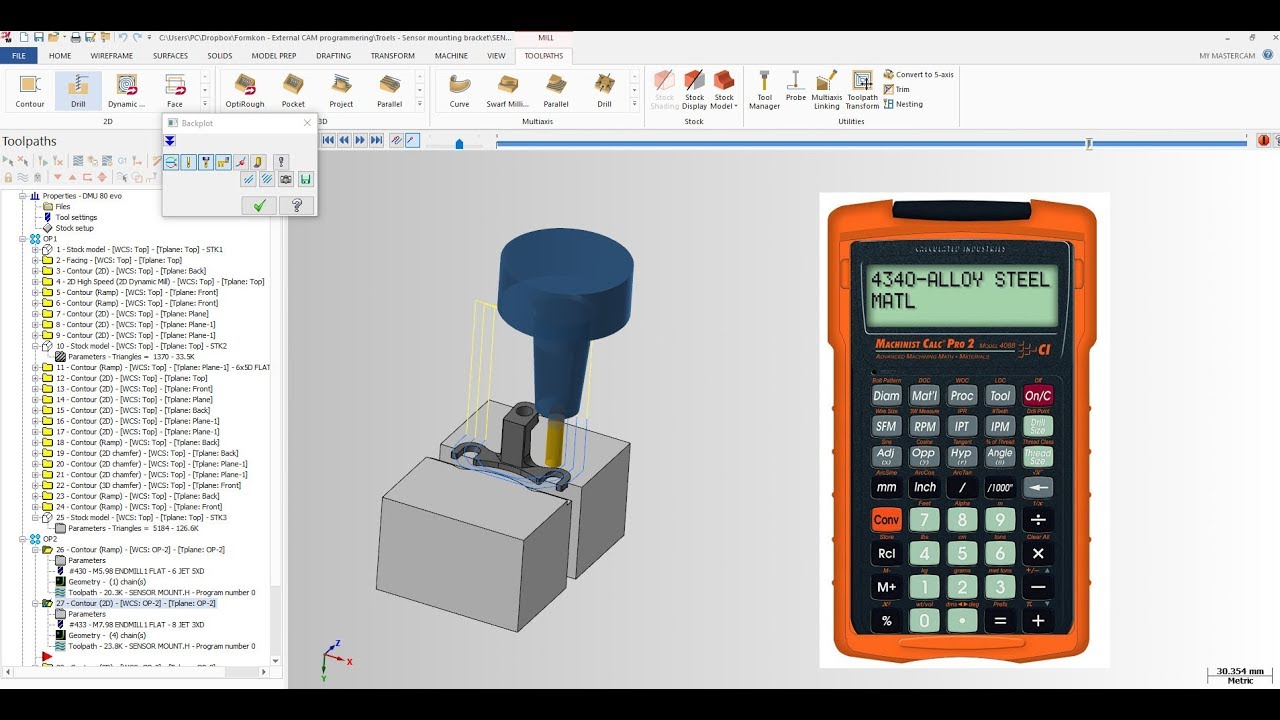Viewport: 1280px width, 720px height.
Task: Choose the Dynamic Mill toolpath
Action: 127,89
